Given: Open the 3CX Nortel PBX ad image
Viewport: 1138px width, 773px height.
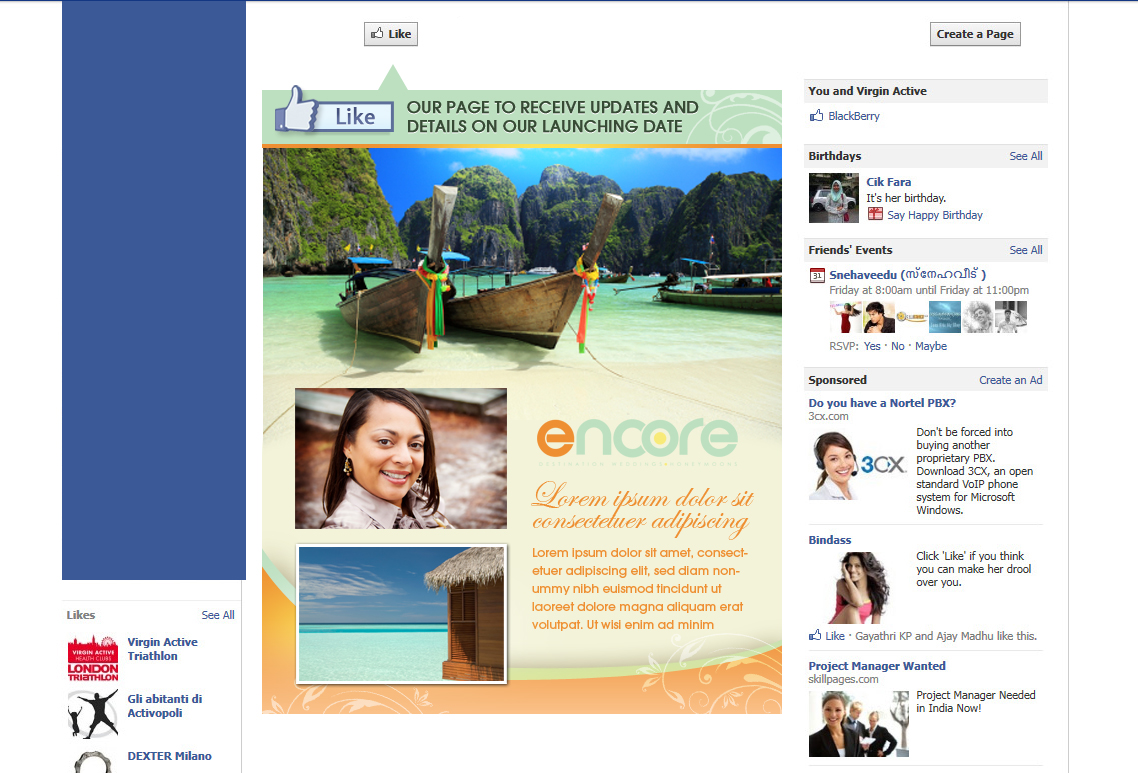Looking at the screenshot, I should pos(858,465).
